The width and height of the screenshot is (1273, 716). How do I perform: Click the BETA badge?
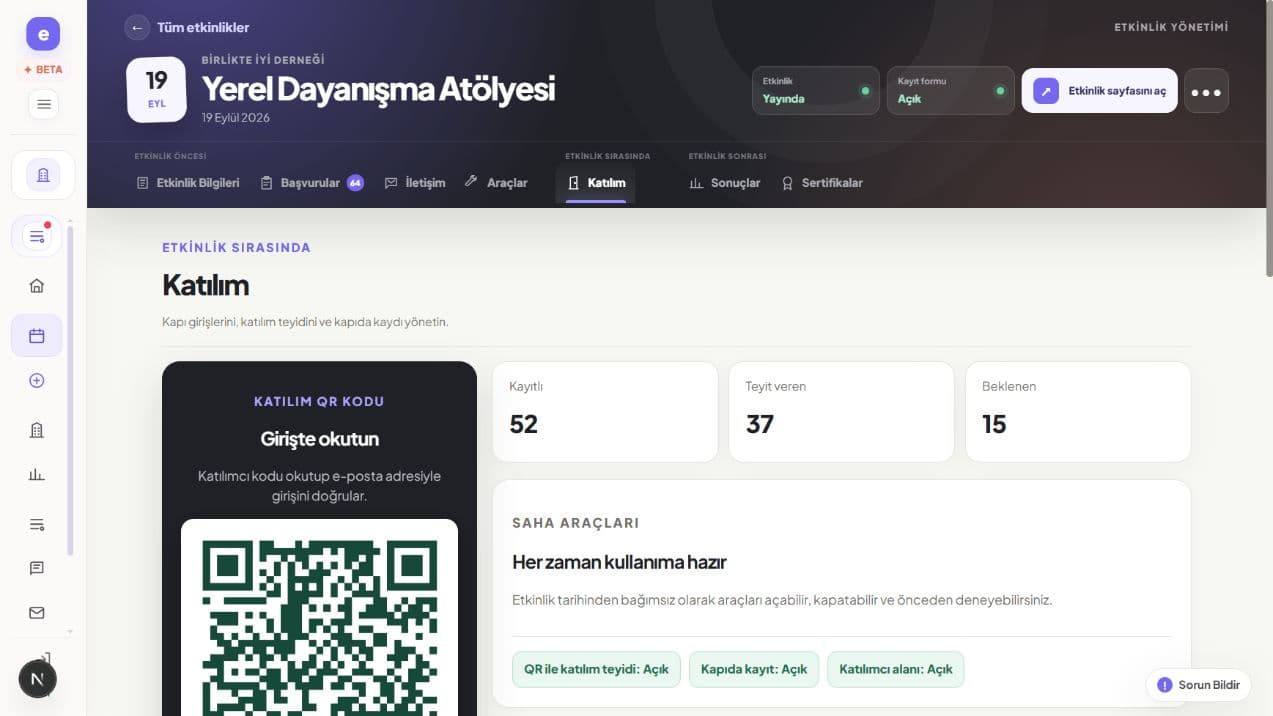pyautogui.click(x=43, y=70)
